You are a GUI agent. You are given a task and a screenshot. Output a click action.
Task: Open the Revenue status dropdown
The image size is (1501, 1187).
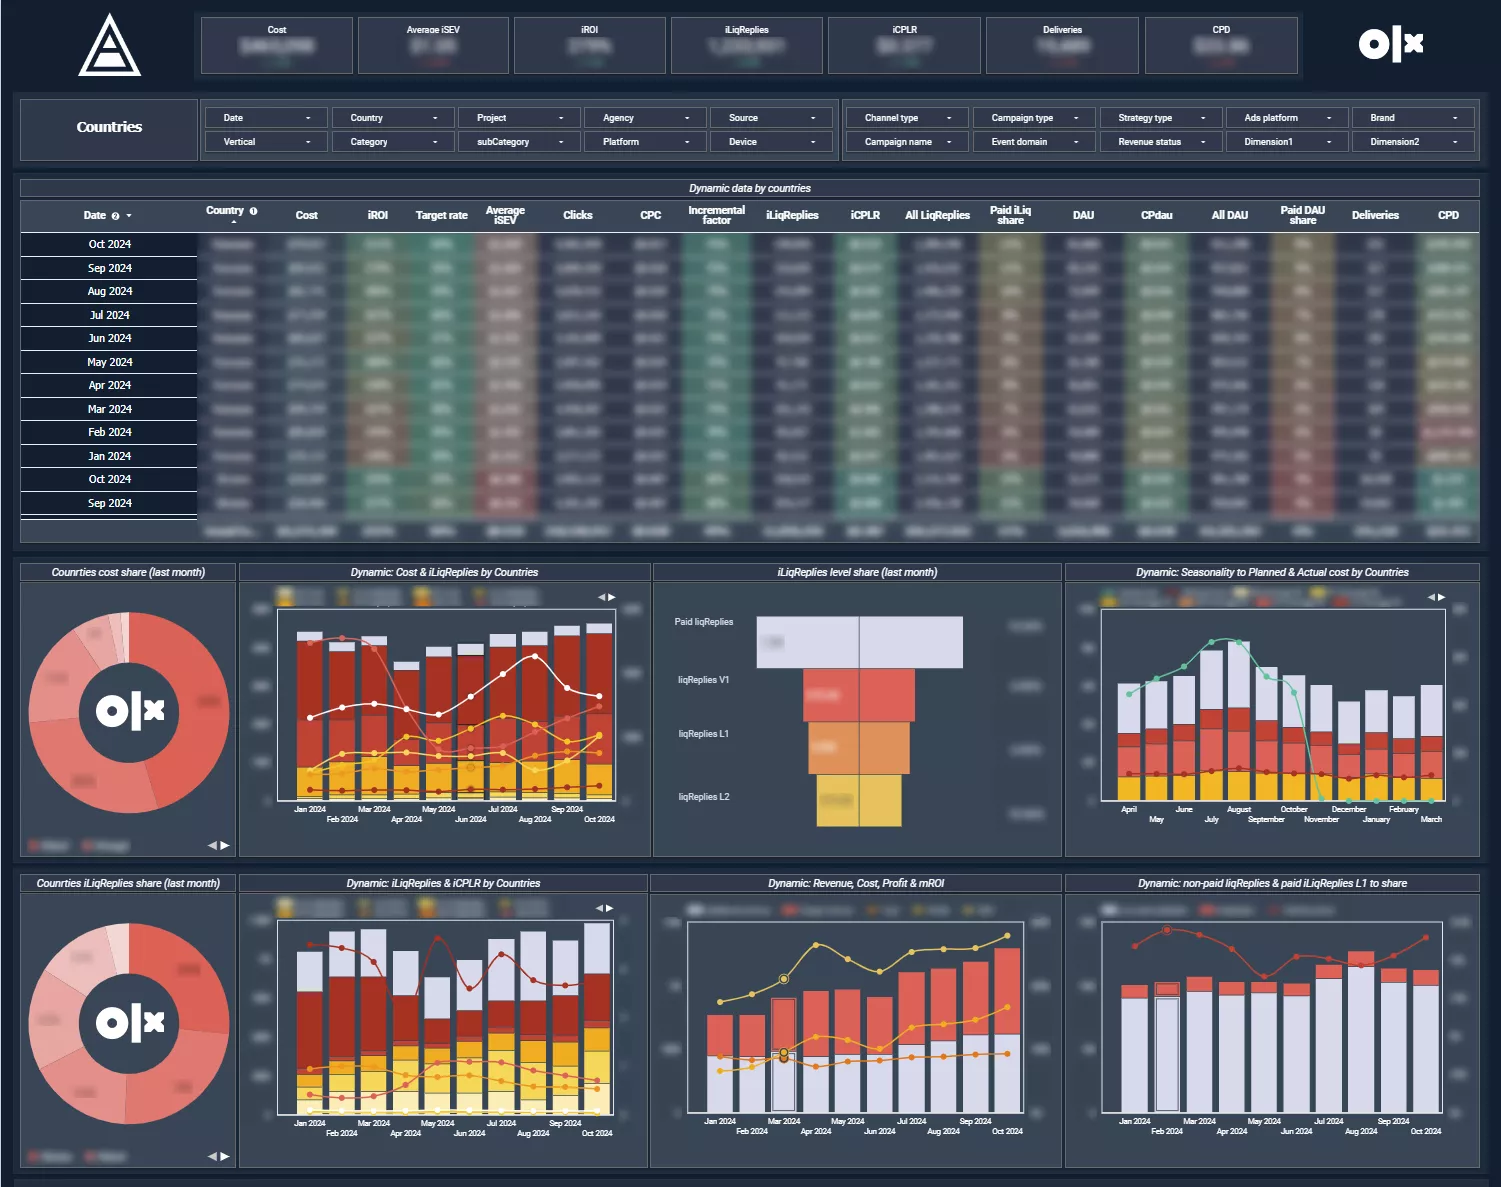tap(1160, 142)
